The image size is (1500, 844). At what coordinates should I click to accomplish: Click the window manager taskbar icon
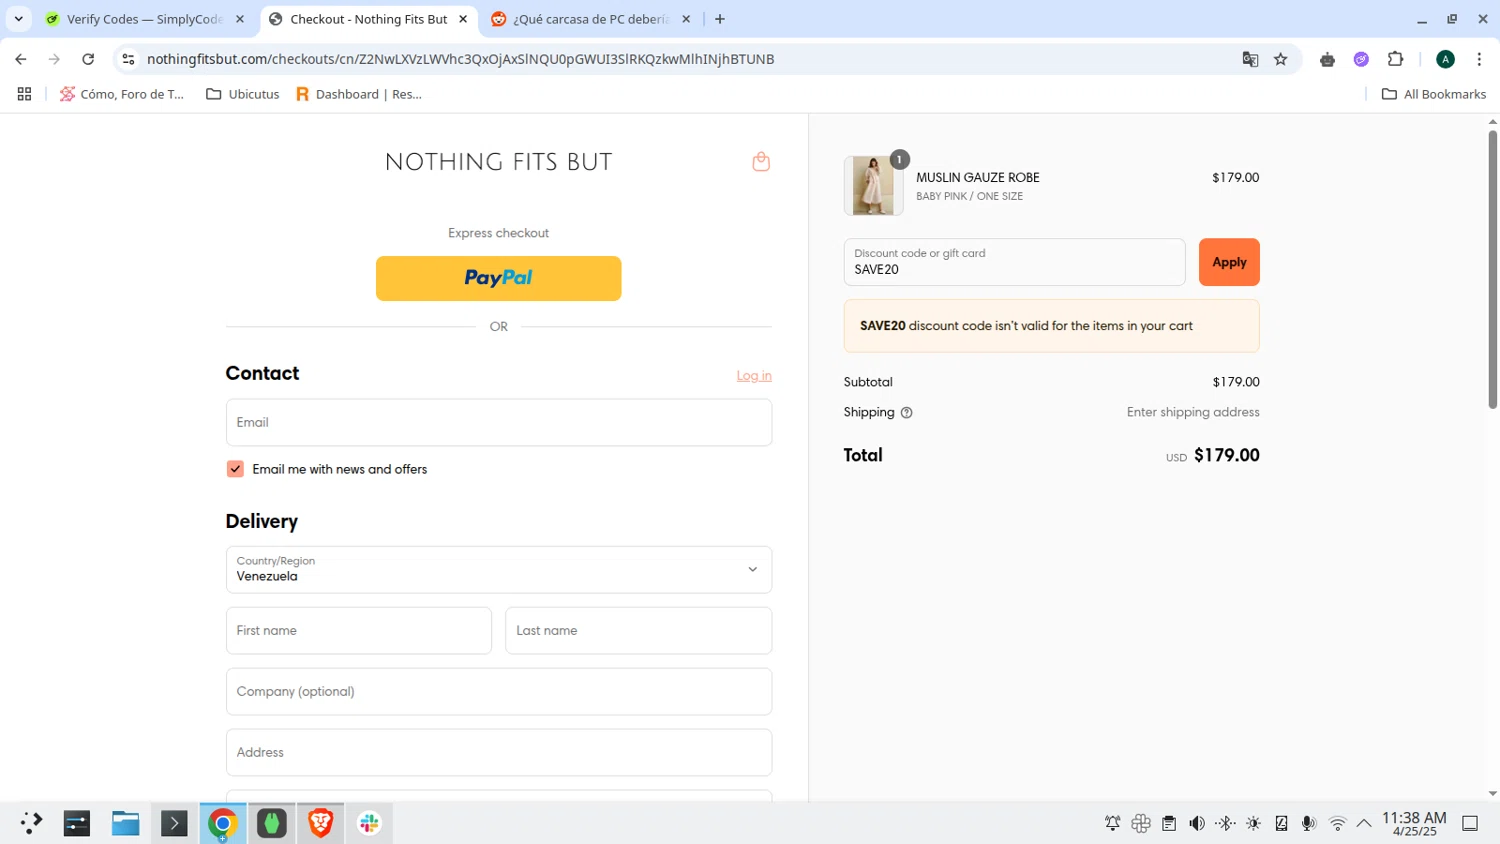77,823
